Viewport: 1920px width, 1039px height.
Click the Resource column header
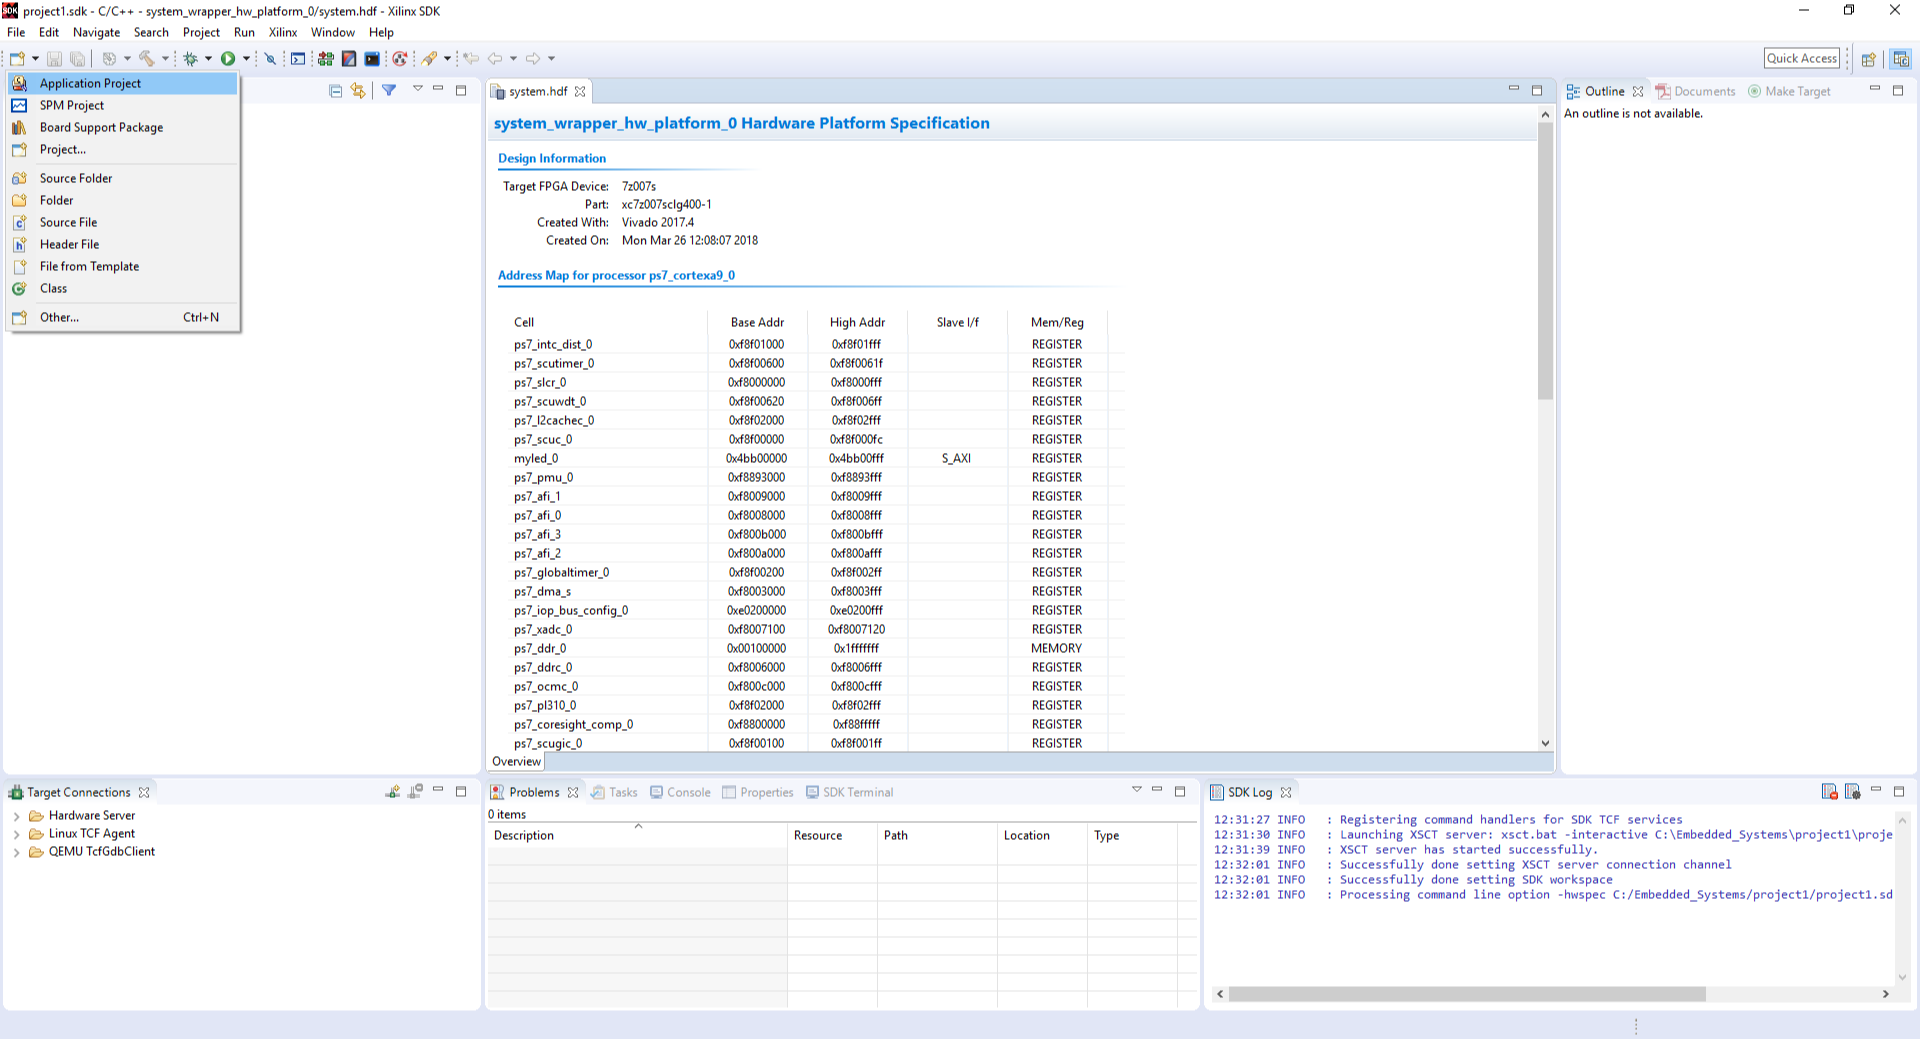click(832, 835)
